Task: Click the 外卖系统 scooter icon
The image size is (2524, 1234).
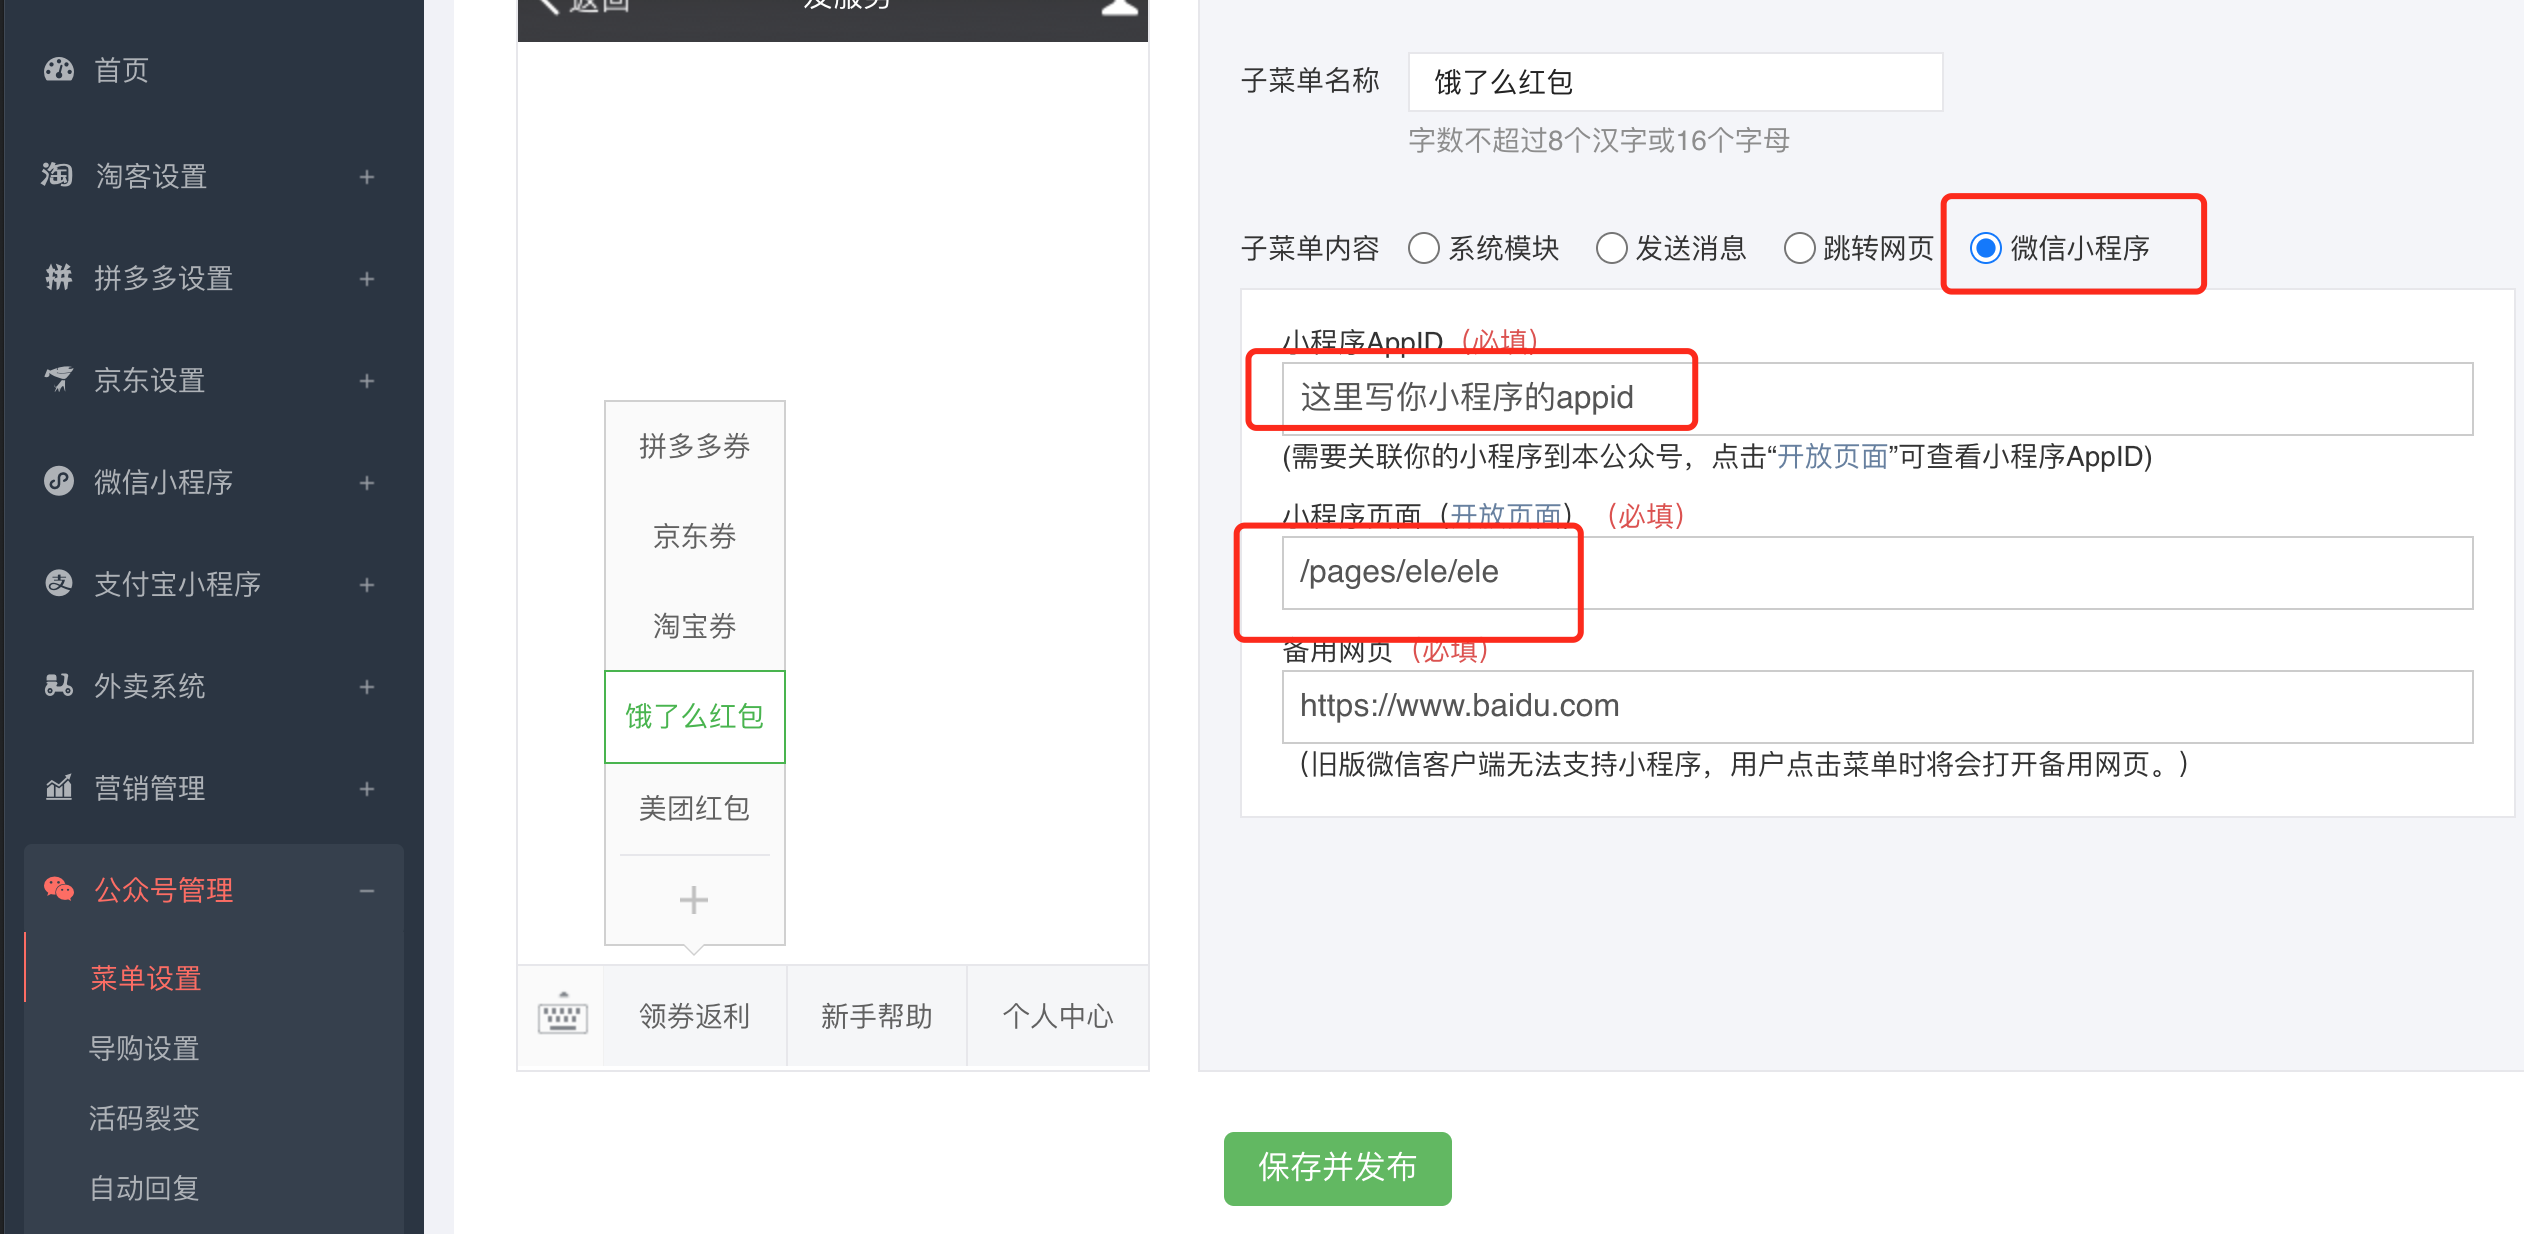Action: 59,685
